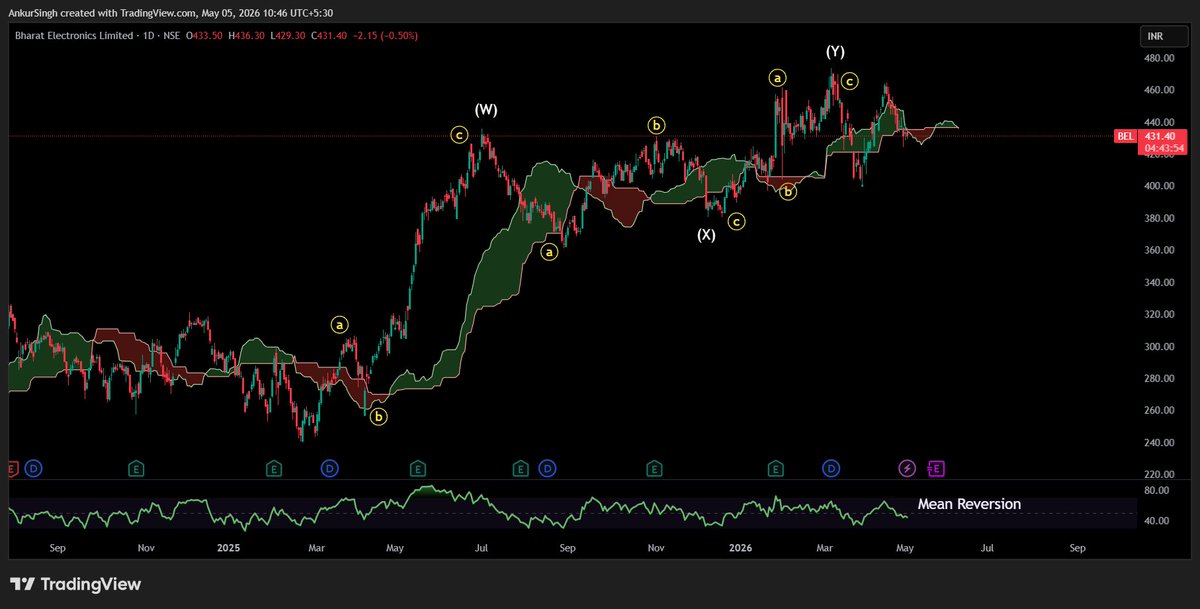Click the earnings marker below November 2025

point(654,467)
